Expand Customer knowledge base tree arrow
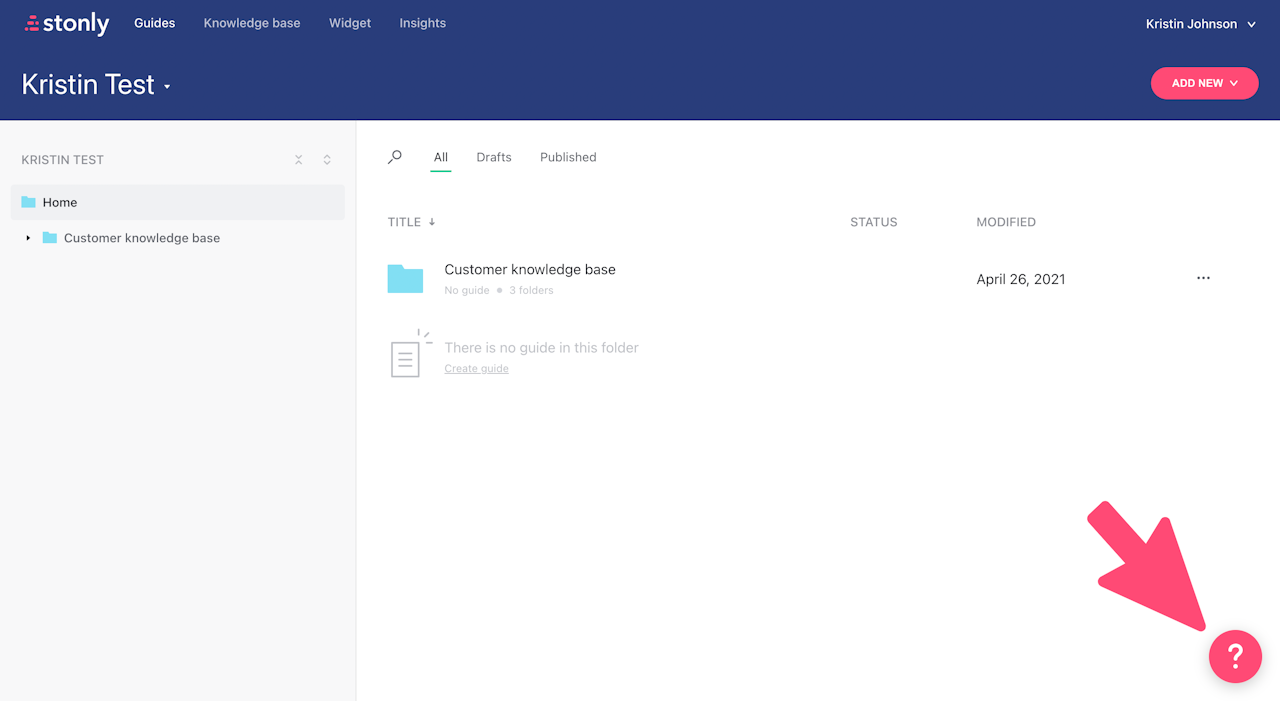Image resolution: width=1280 pixels, height=701 pixels. tap(28, 238)
